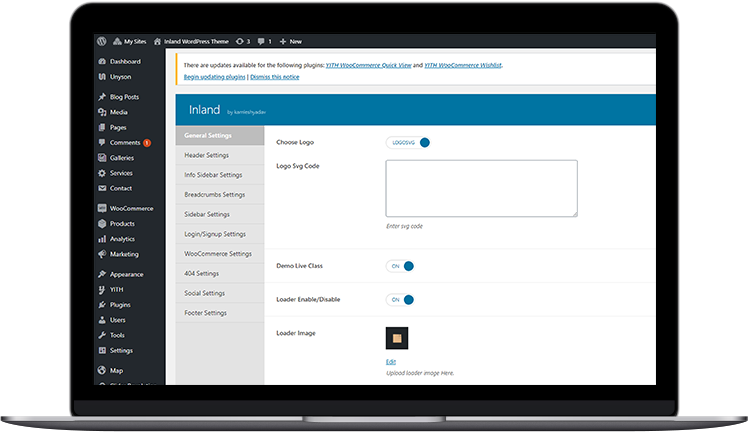Click the WordPress logo icon
This screenshot has width=748, height=432.
102,41
